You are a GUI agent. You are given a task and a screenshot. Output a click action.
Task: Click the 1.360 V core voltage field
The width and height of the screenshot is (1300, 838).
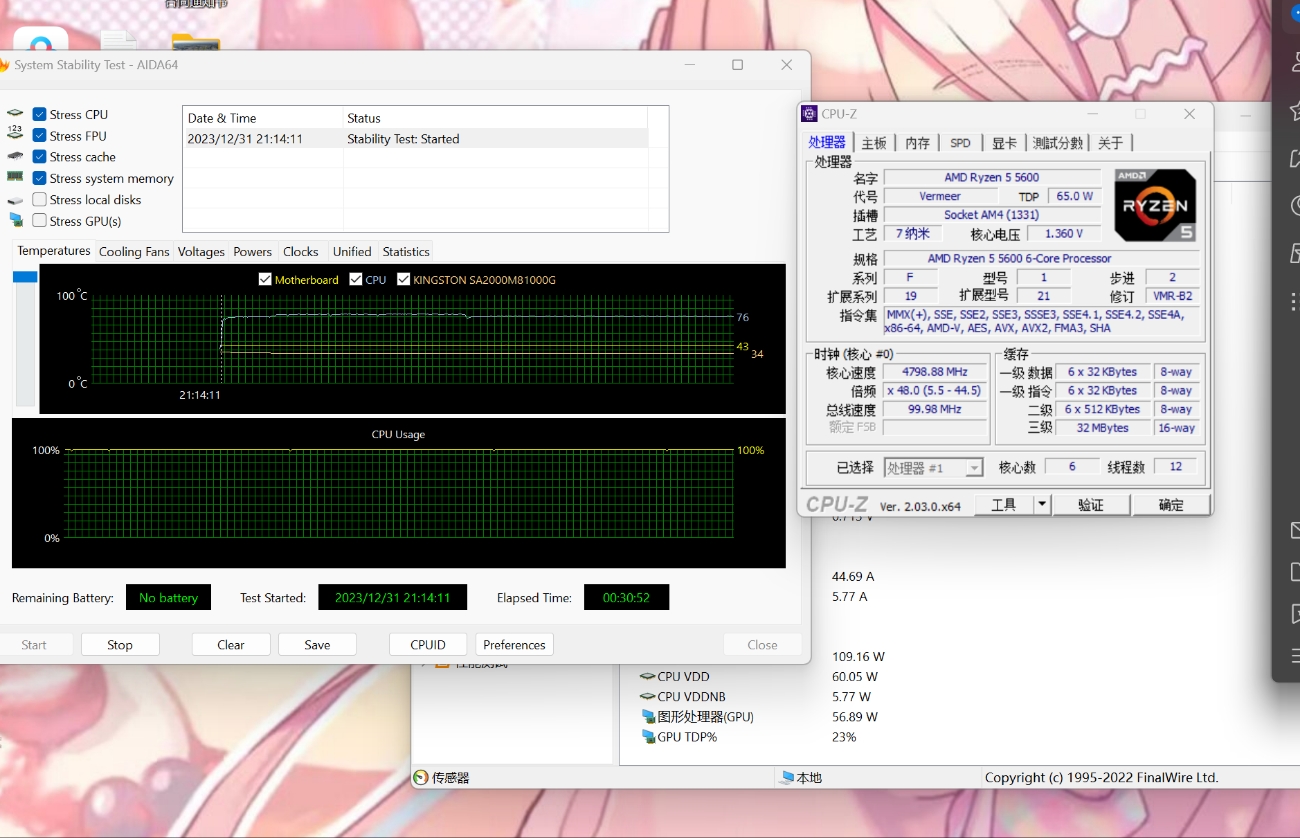pyautogui.click(x=1063, y=233)
